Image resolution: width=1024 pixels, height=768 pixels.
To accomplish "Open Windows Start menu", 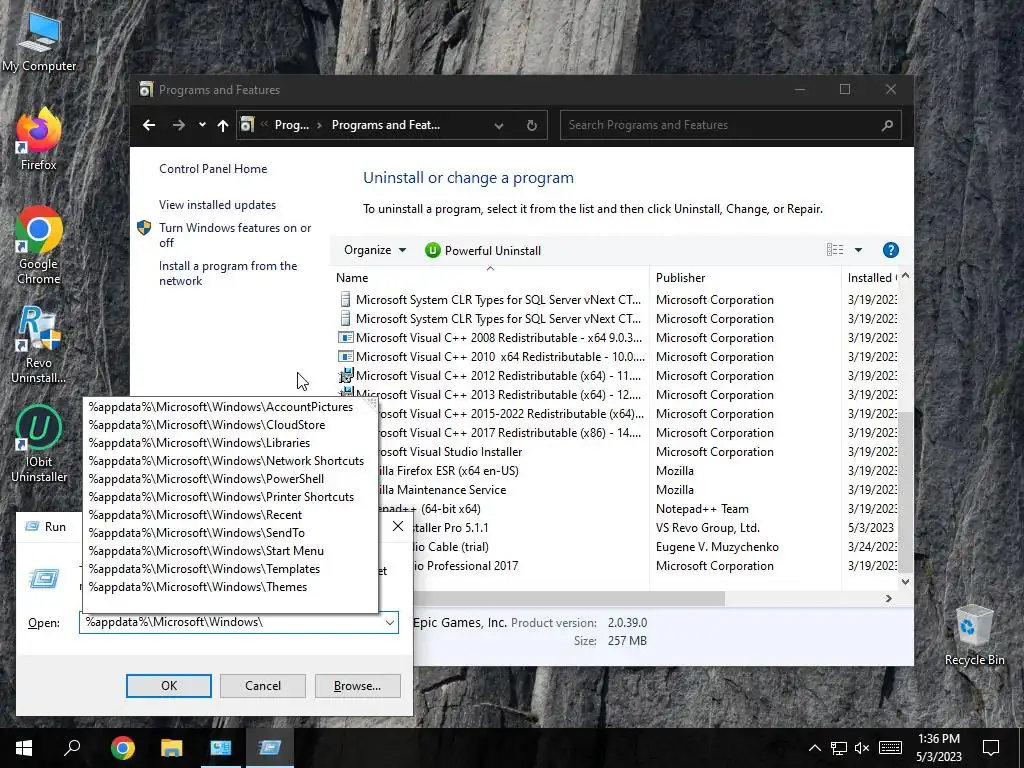I will pos(24,748).
